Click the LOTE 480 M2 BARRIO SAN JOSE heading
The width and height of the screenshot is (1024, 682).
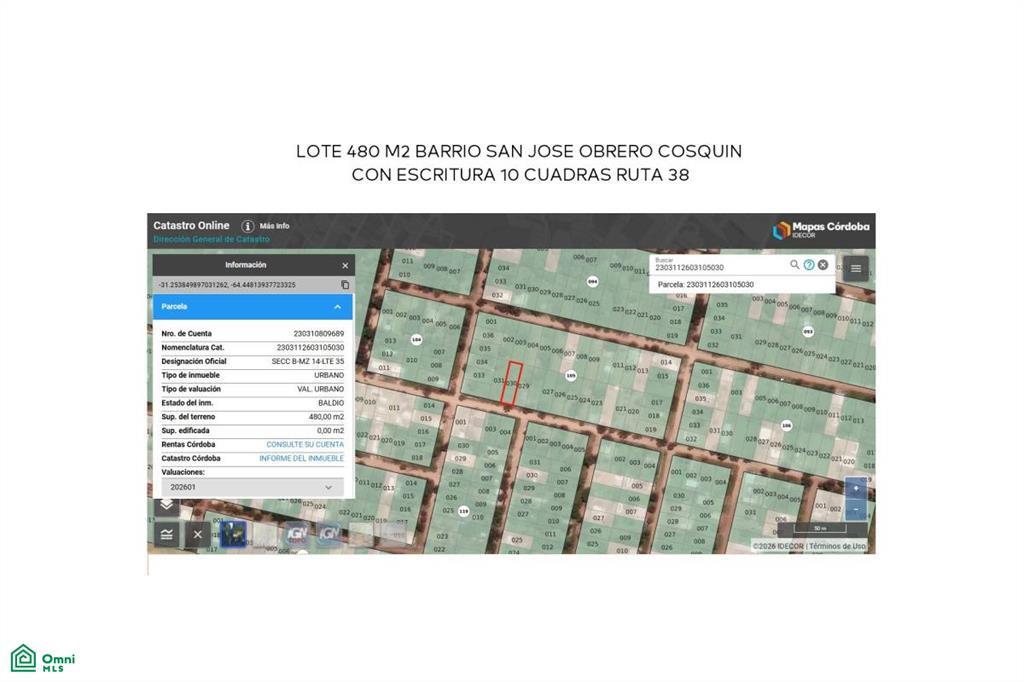click(519, 152)
